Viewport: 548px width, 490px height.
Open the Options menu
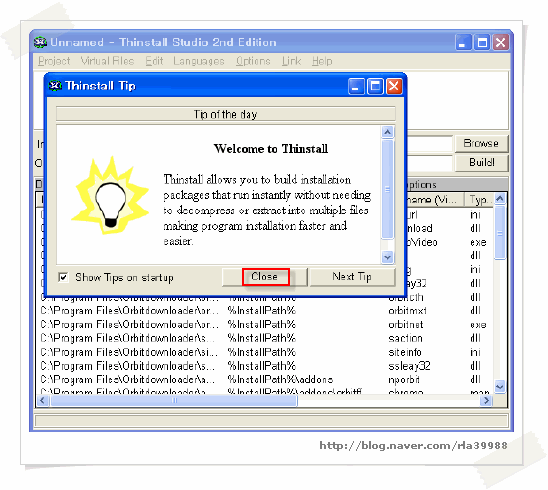(x=253, y=61)
